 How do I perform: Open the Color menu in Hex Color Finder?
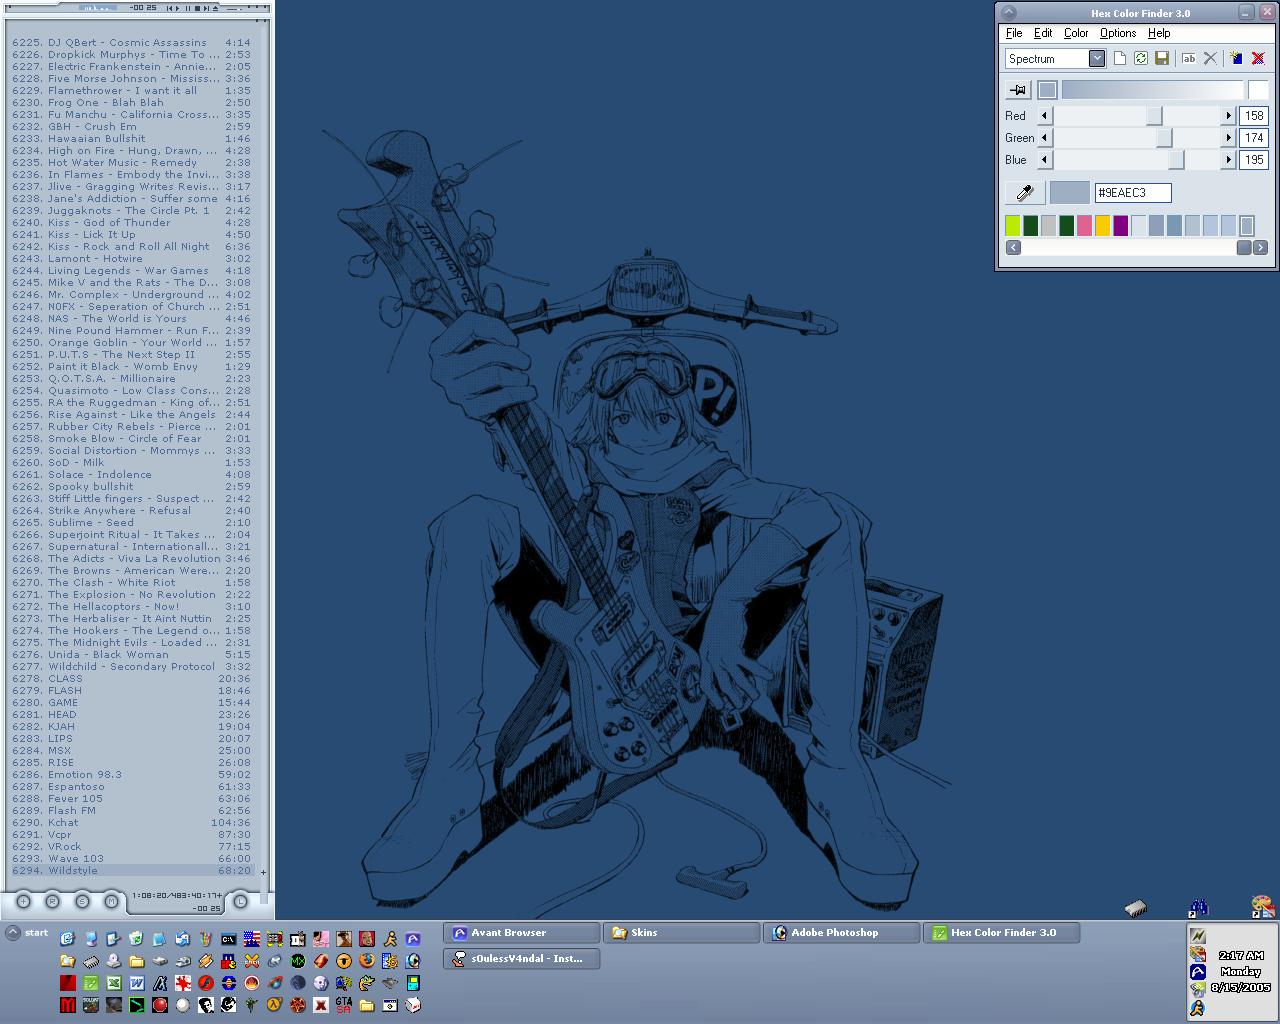(x=1076, y=33)
